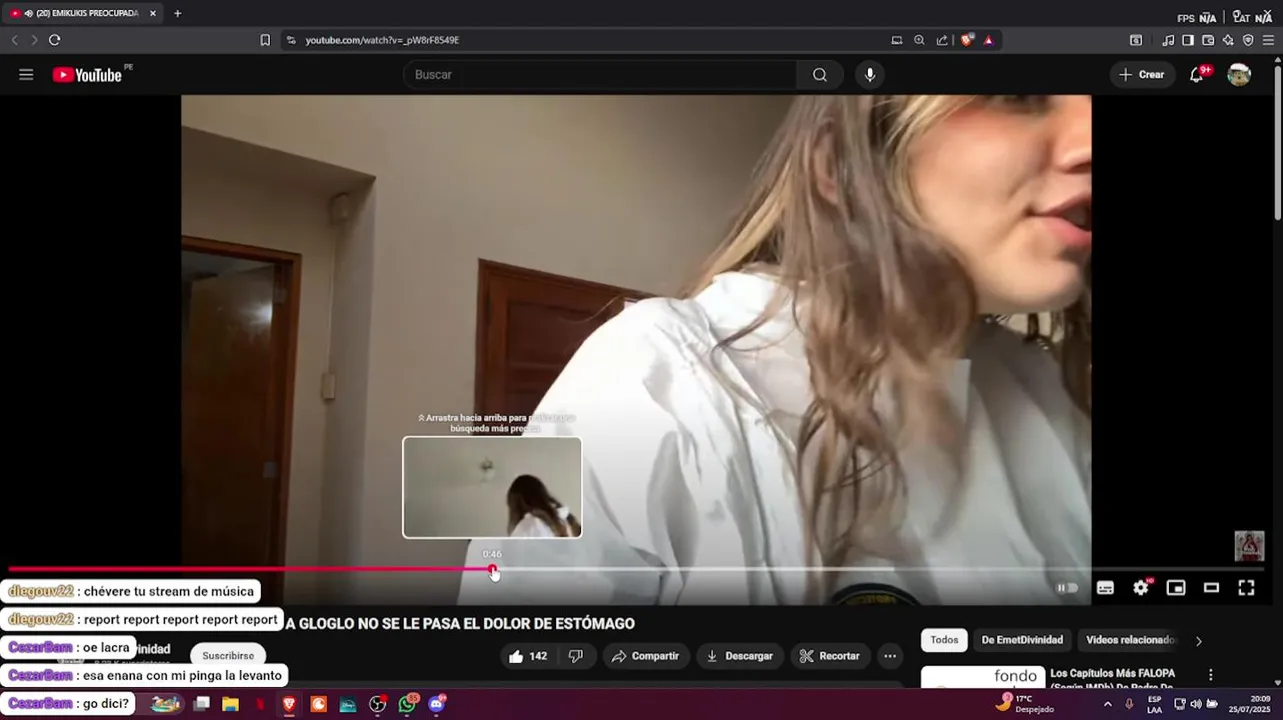The image size is (1283, 720).
Task: Close the EMIKUKIS PREOCUPADA tab
Action: point(153,14)
